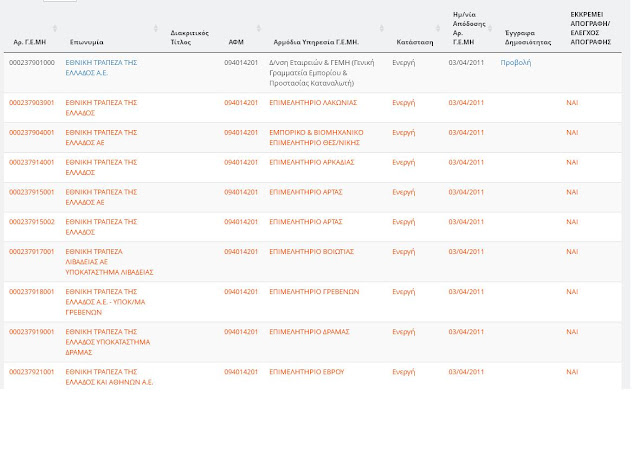640x462 pixels.
Task: Sort by the Αρμόδια Υπηρεσία Γ.Ε.ΜΗ. arrows
Action: [382, 28]
